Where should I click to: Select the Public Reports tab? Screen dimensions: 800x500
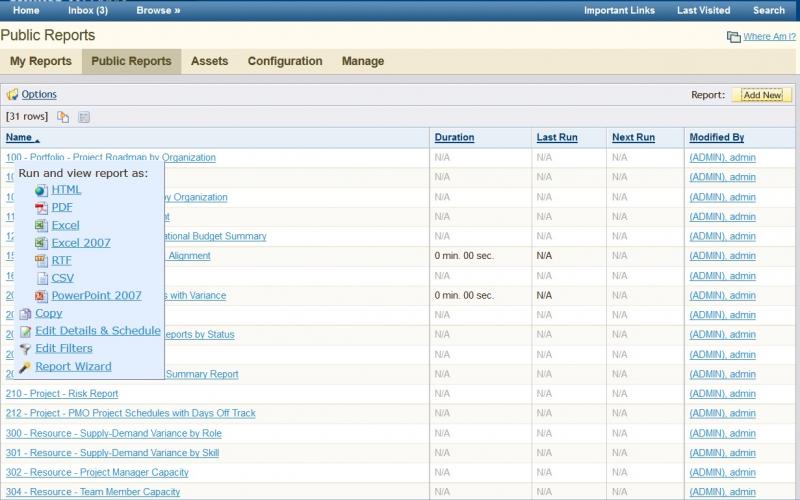131,61
